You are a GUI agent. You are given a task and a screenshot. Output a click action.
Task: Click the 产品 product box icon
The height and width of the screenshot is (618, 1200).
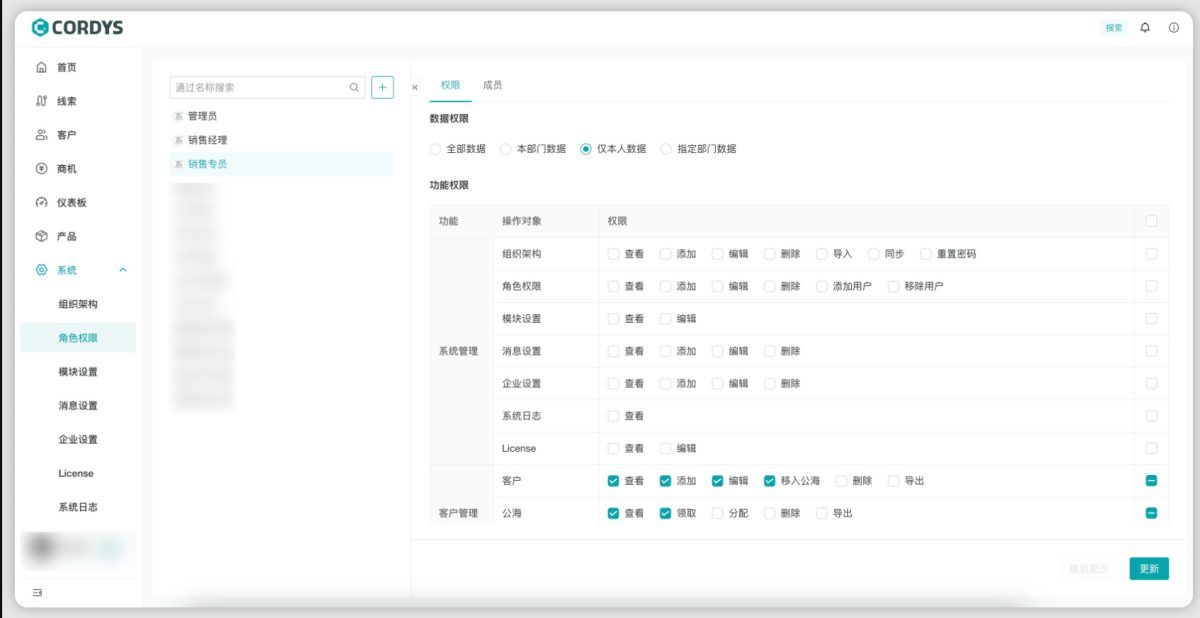point(41,236)
